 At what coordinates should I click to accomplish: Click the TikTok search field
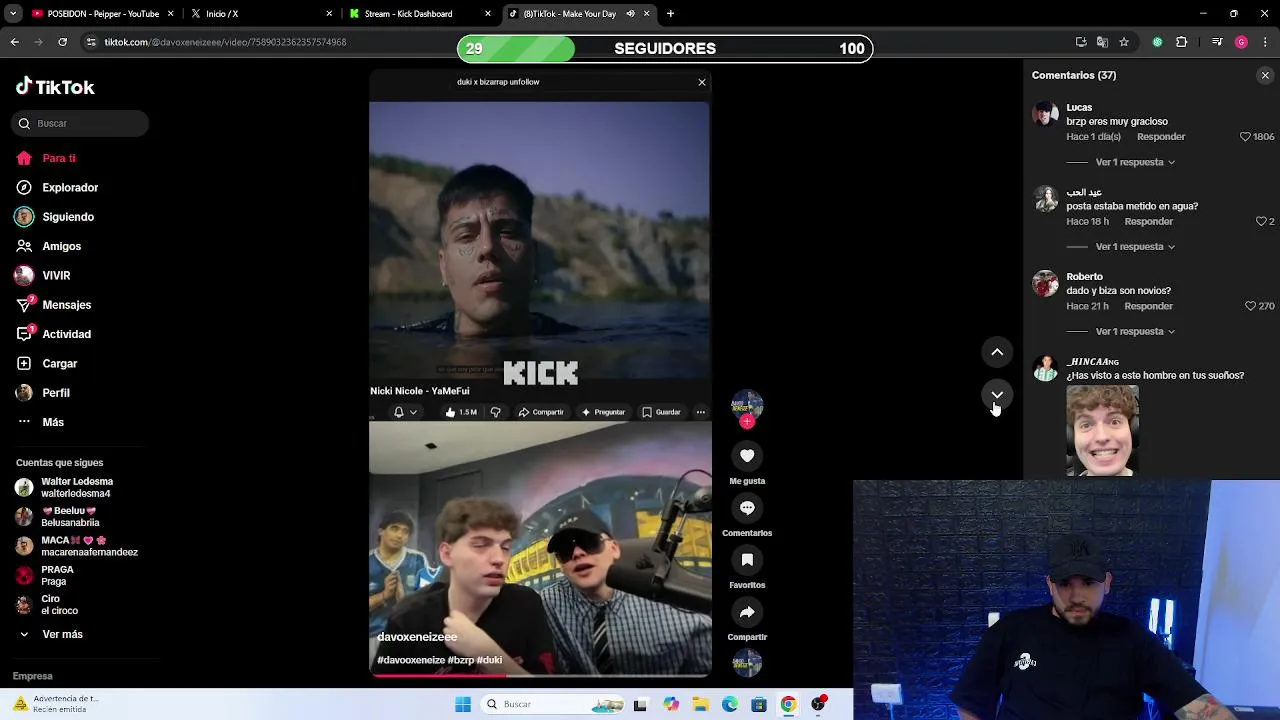(80, 123)
